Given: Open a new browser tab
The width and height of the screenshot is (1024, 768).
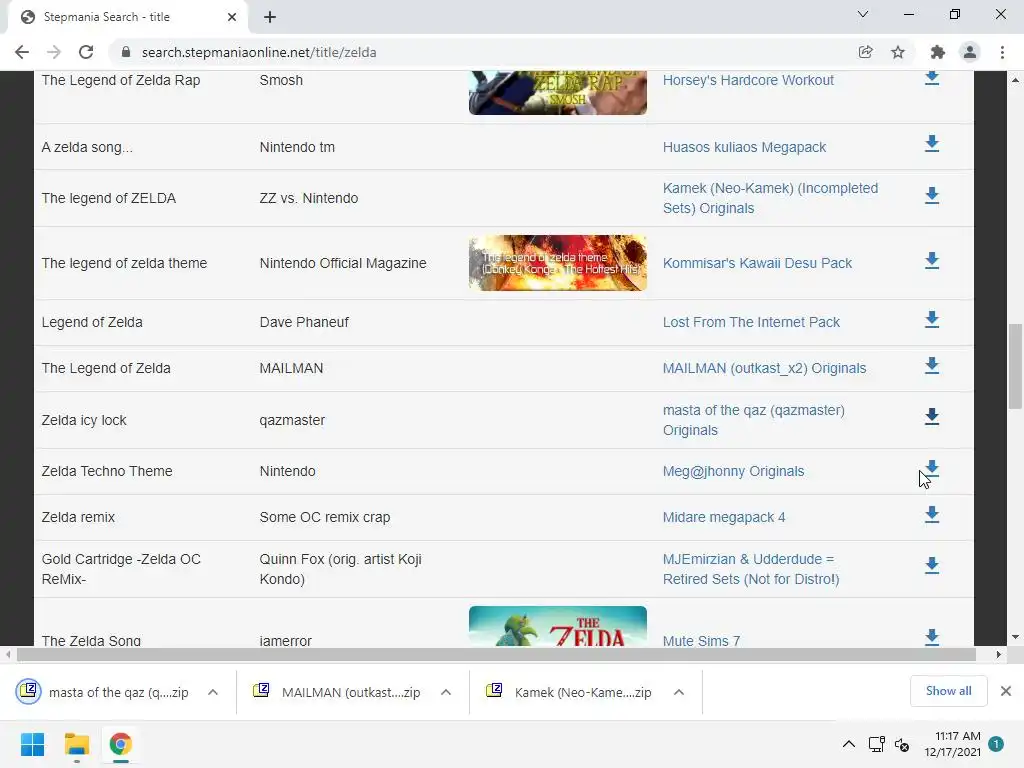Looking at the screenshot, I should coord(270,17).
